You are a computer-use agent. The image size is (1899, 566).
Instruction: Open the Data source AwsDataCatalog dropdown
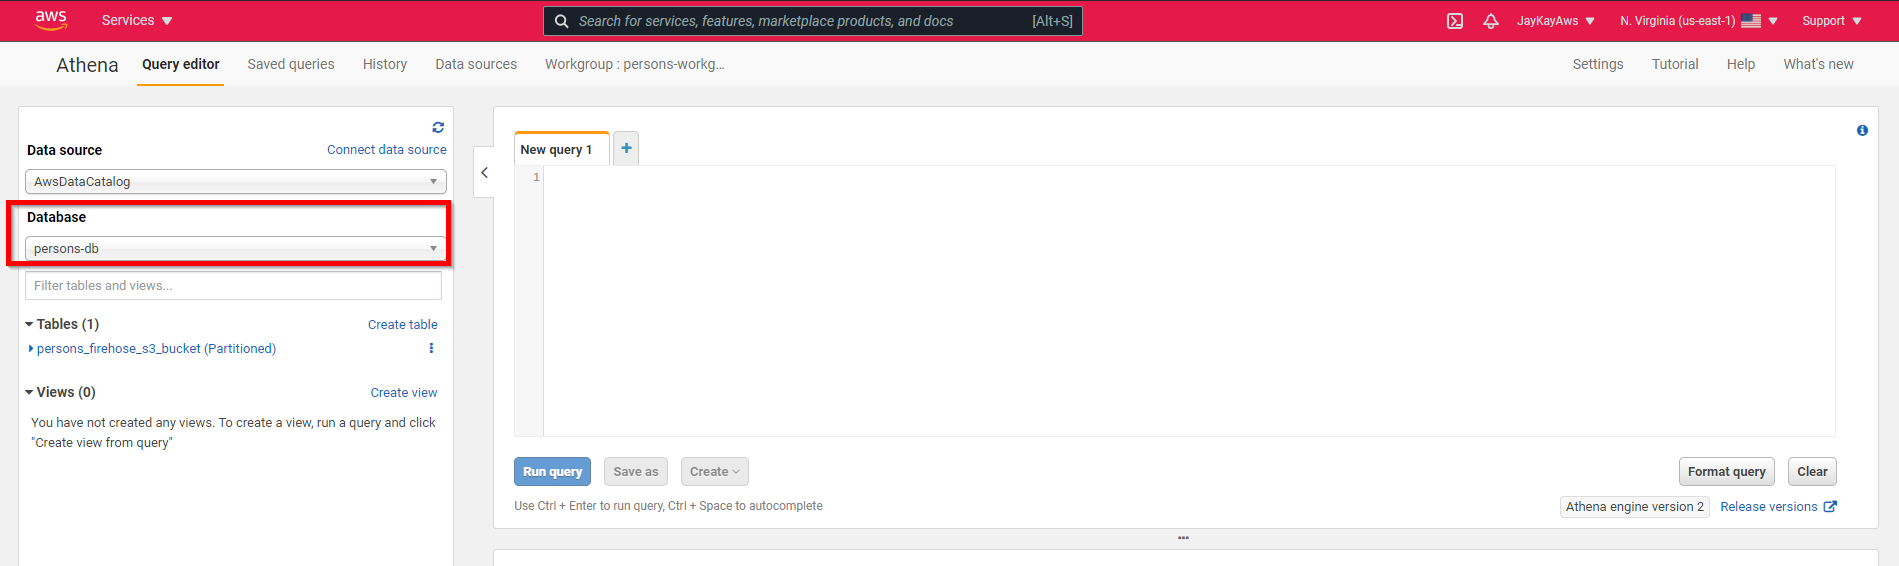235,181
